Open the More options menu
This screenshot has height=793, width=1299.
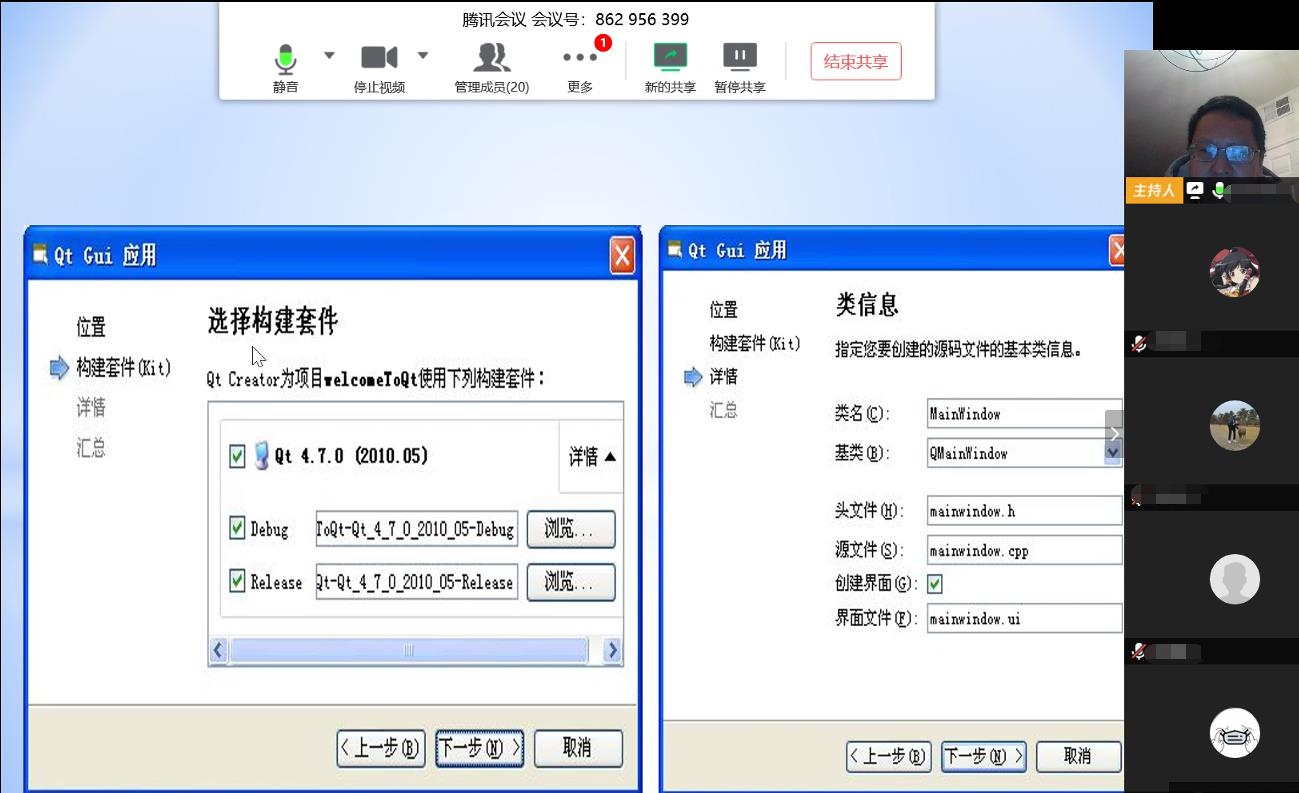(580, 58)
